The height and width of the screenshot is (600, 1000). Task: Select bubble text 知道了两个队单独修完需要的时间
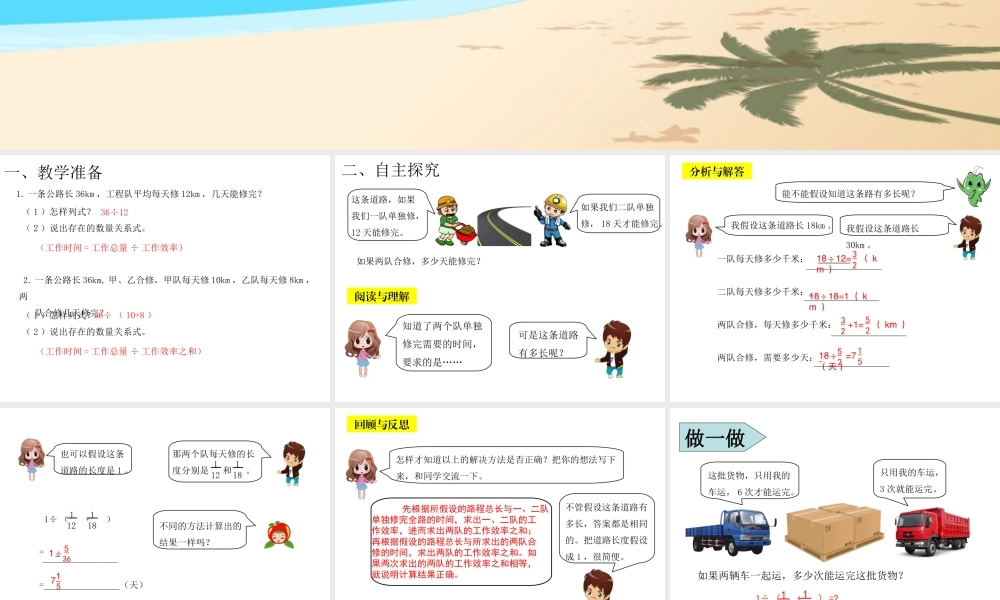pyautogui.click(x=442, y=344)
